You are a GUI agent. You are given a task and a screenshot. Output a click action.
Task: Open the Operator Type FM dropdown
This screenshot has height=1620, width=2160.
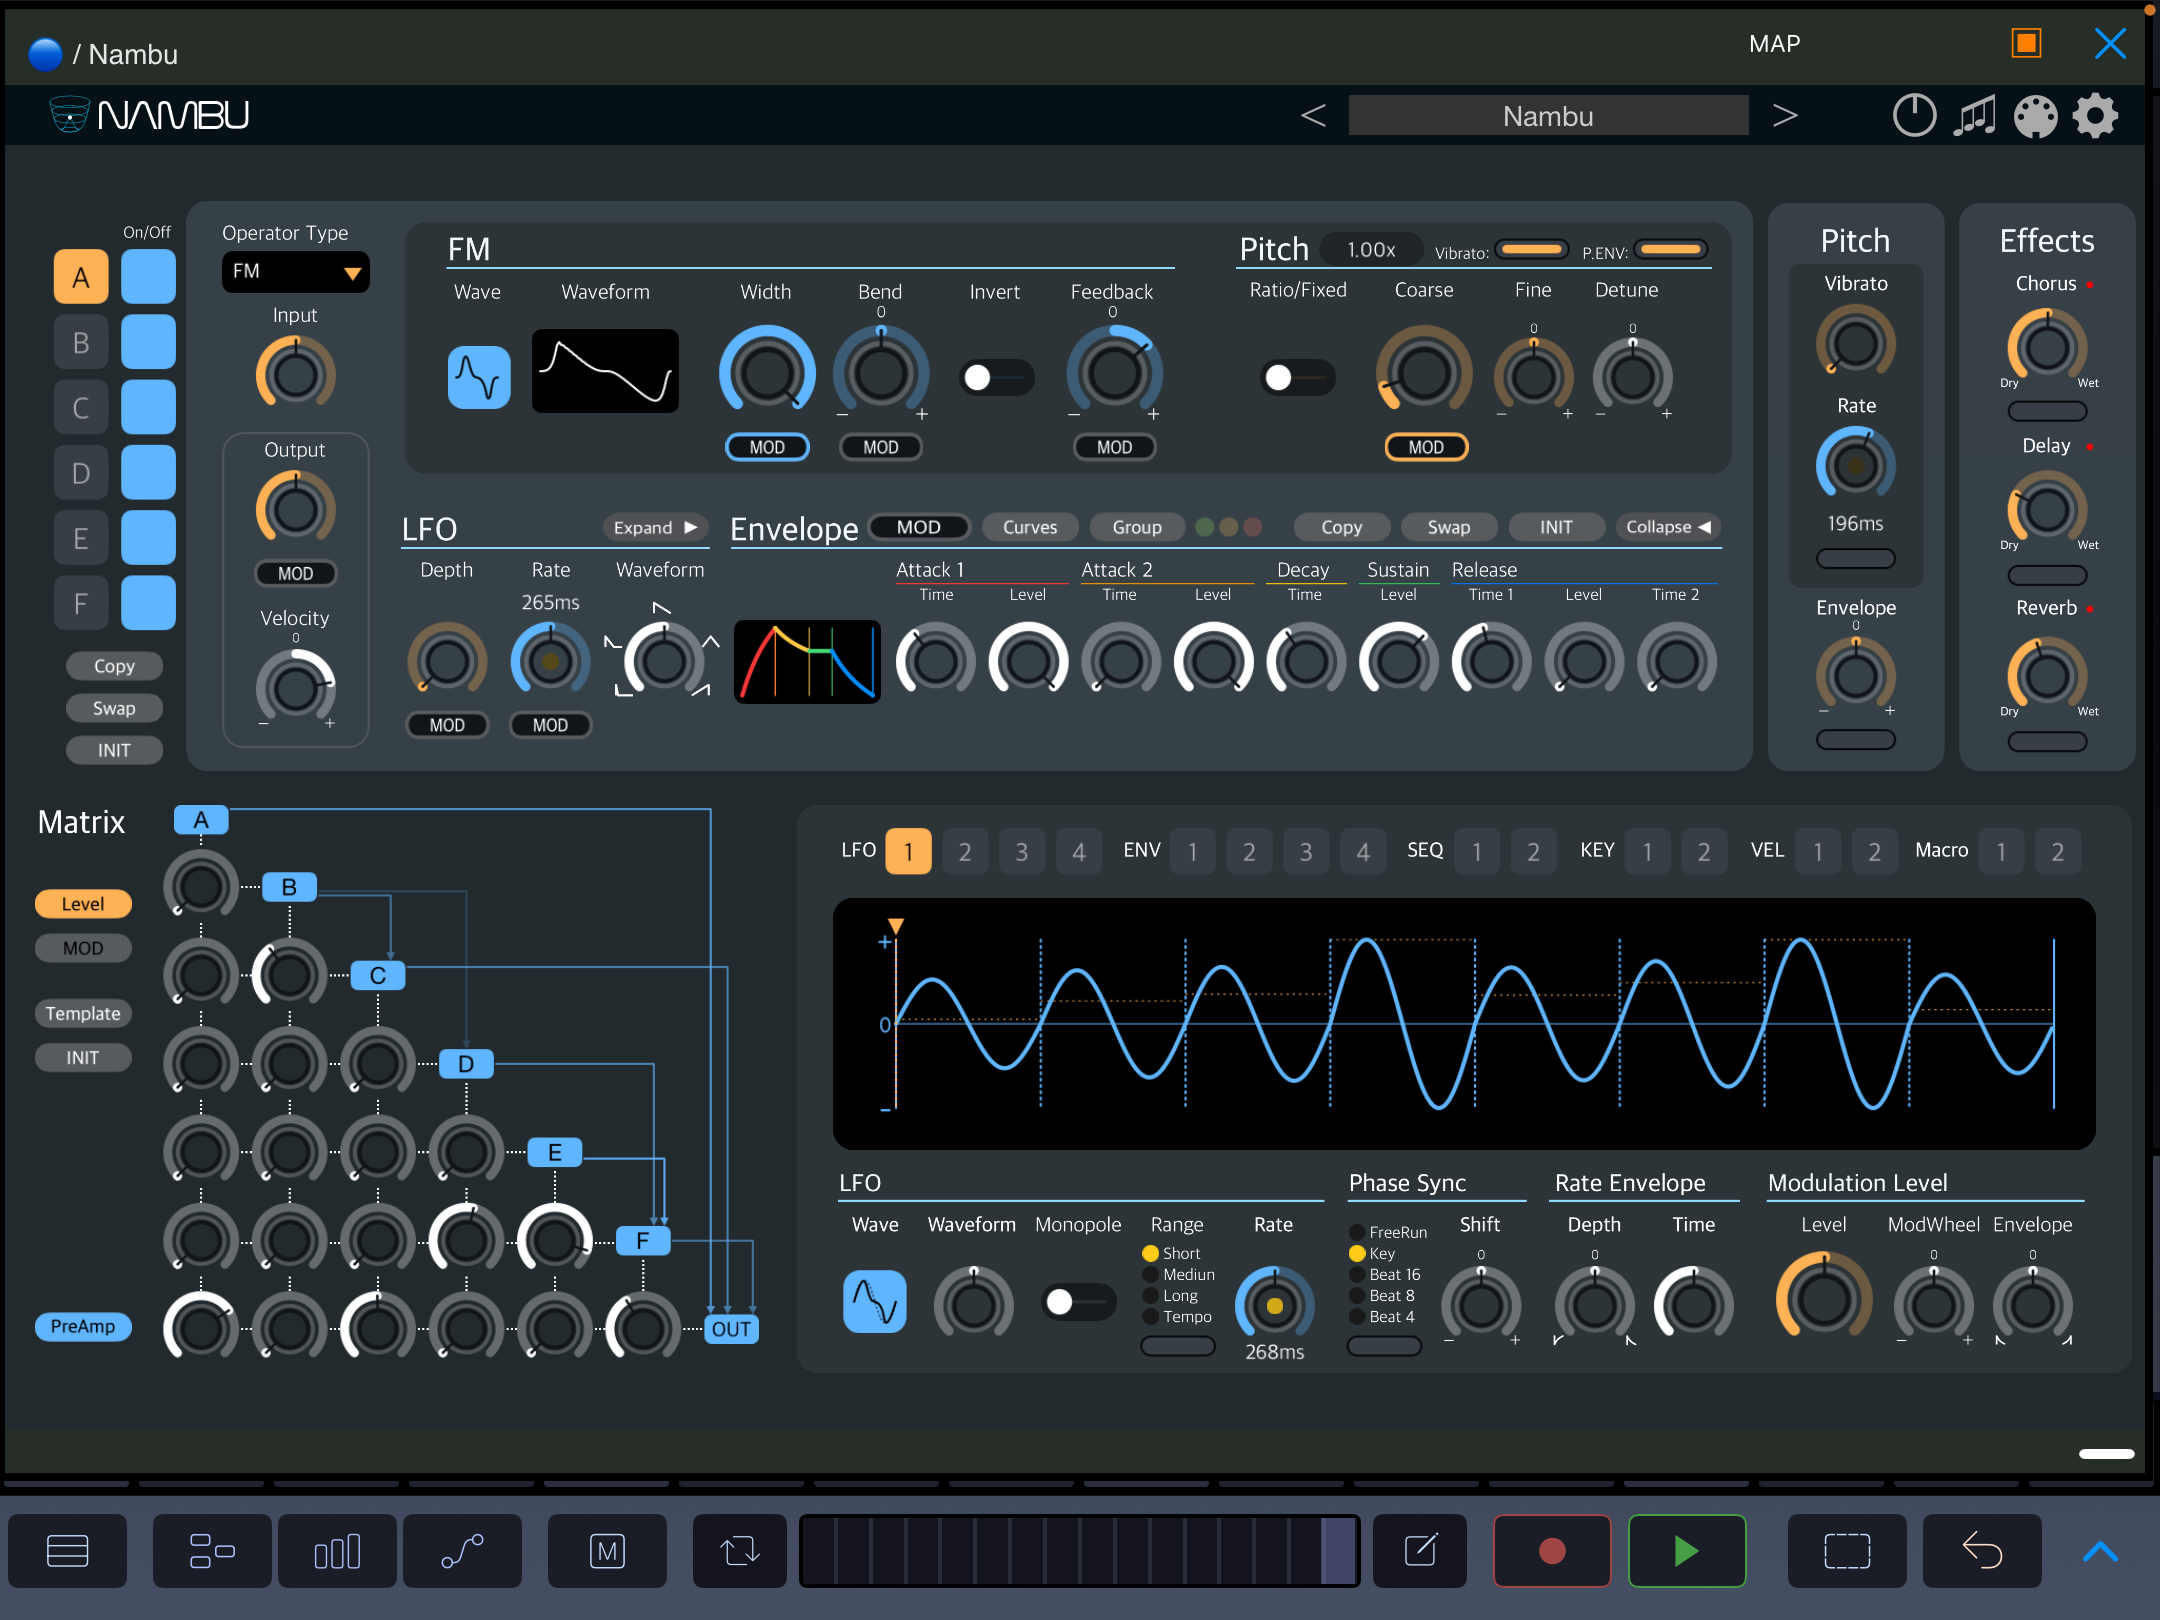pyautogui.click(x=295, y=272)
